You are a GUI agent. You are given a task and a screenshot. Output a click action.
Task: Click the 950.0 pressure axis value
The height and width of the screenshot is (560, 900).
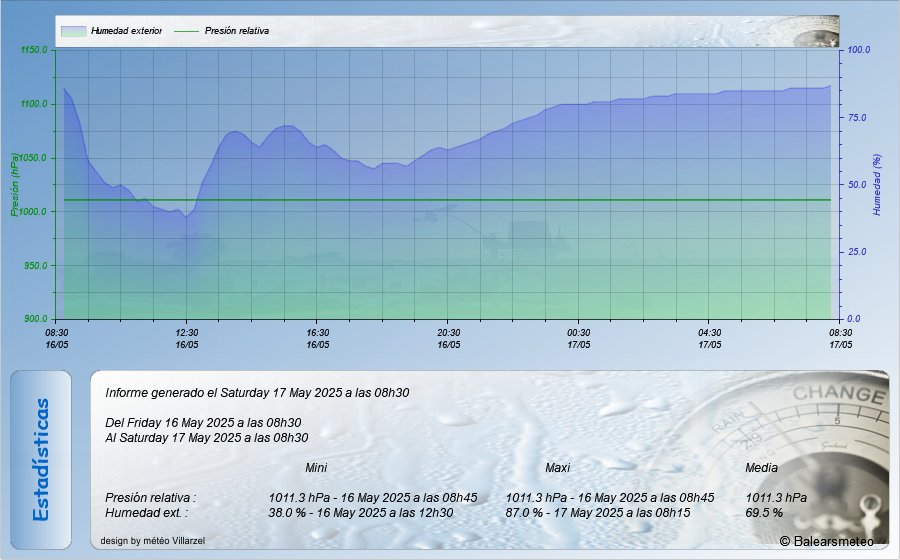click(x=36, y=266)
